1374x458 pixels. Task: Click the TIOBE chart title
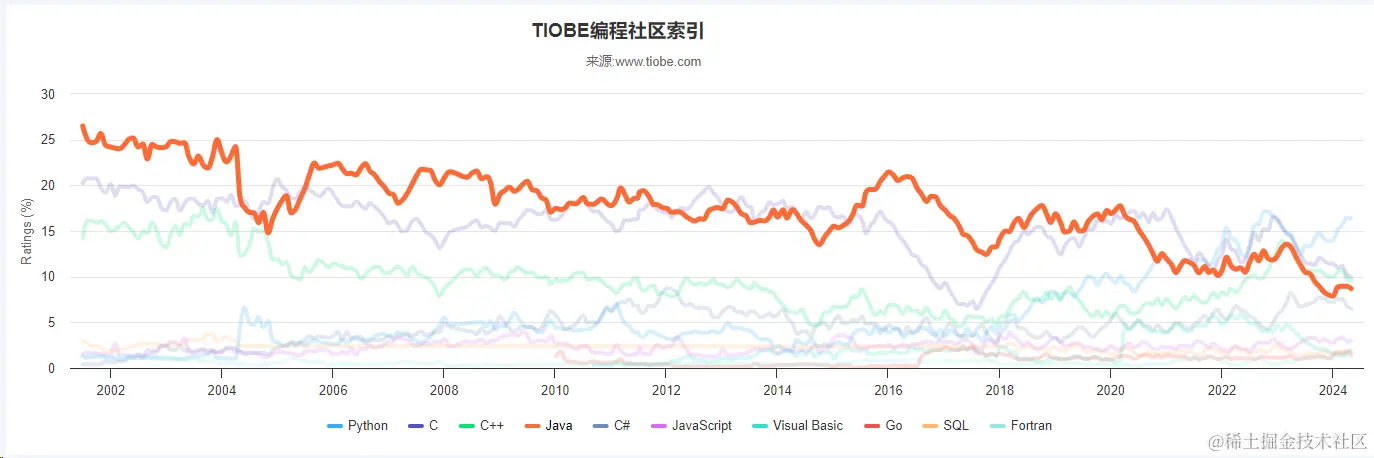(x=618, y=31)
